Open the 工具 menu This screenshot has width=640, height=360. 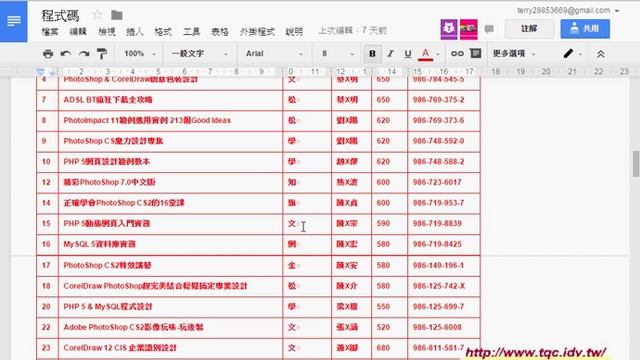191,31
